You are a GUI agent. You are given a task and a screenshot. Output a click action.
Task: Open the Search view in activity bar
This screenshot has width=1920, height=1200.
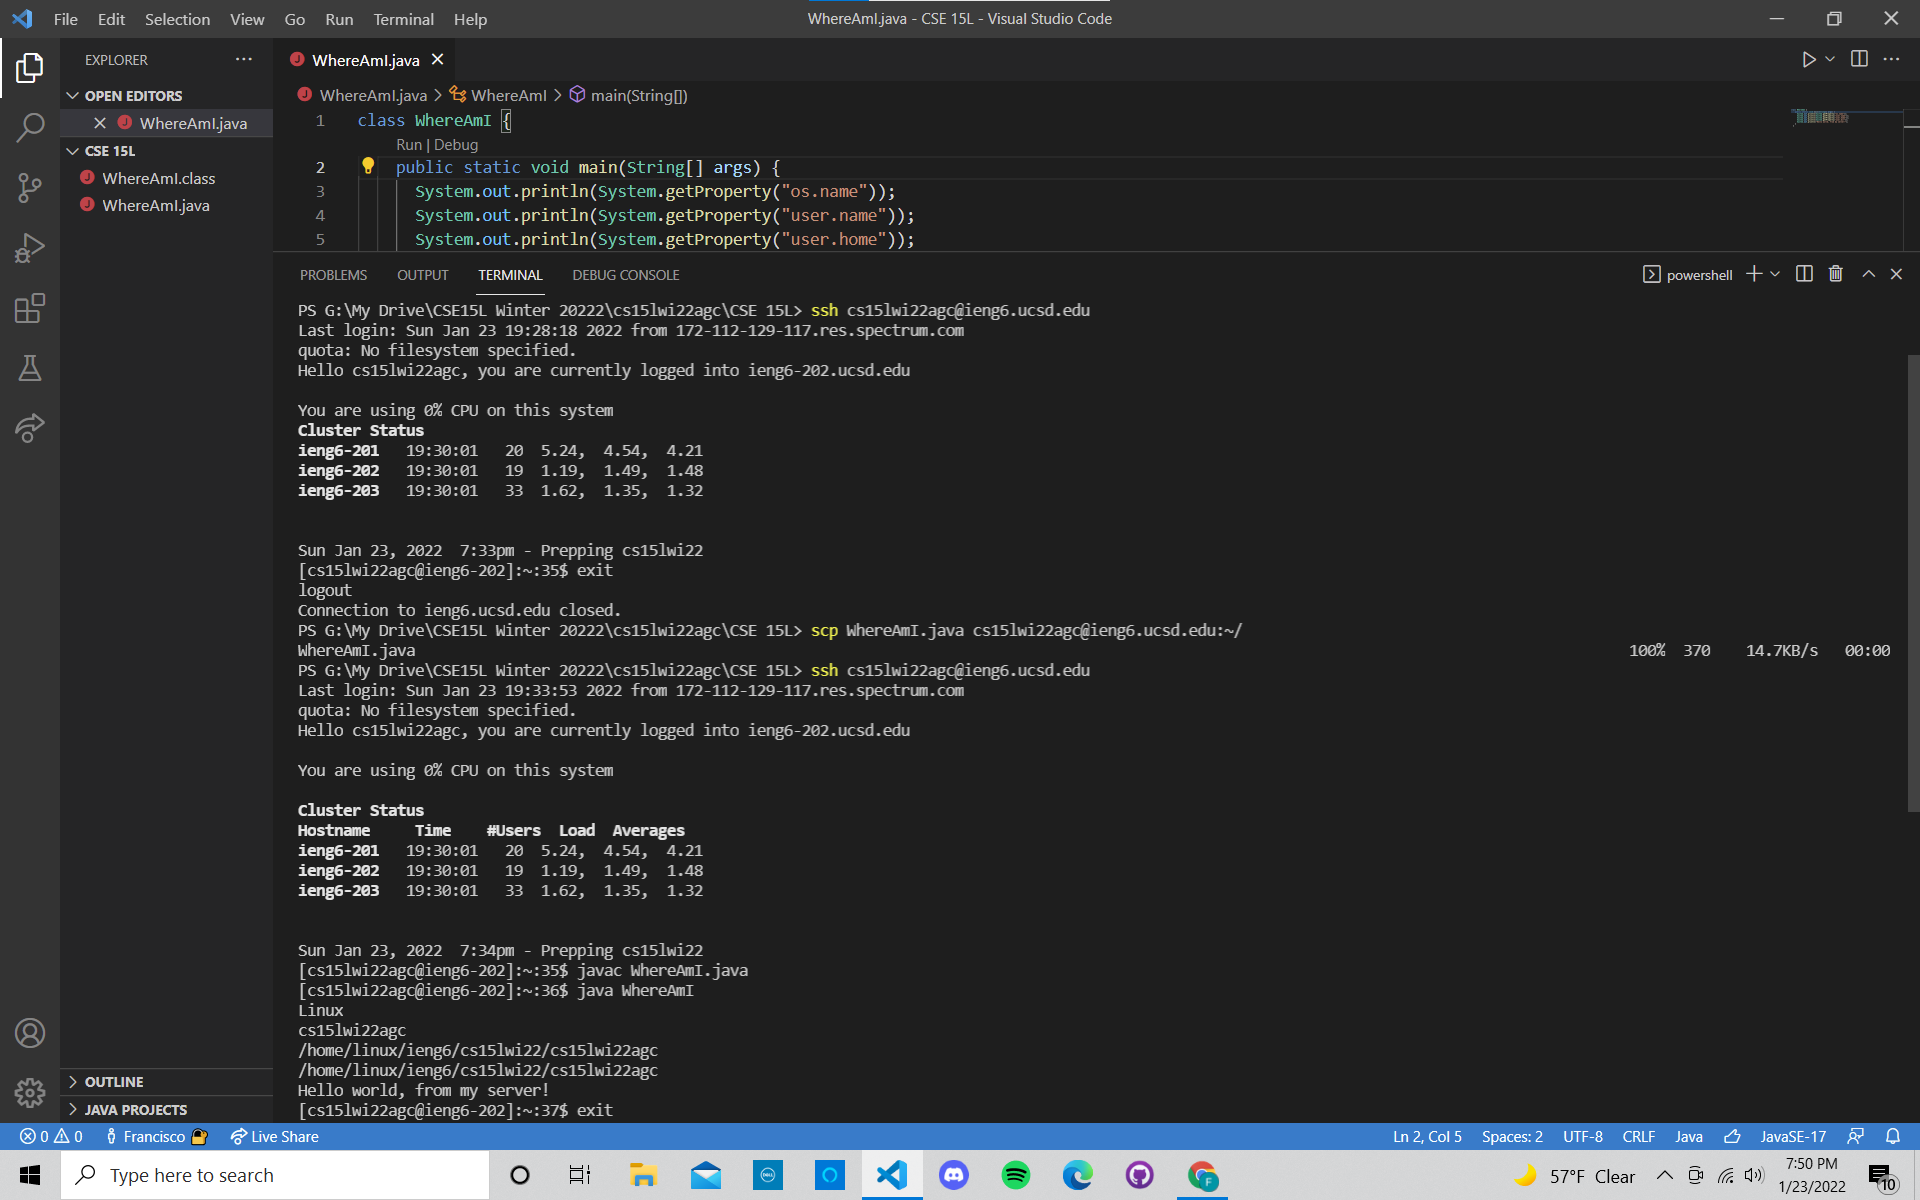(x=30, y=128)
